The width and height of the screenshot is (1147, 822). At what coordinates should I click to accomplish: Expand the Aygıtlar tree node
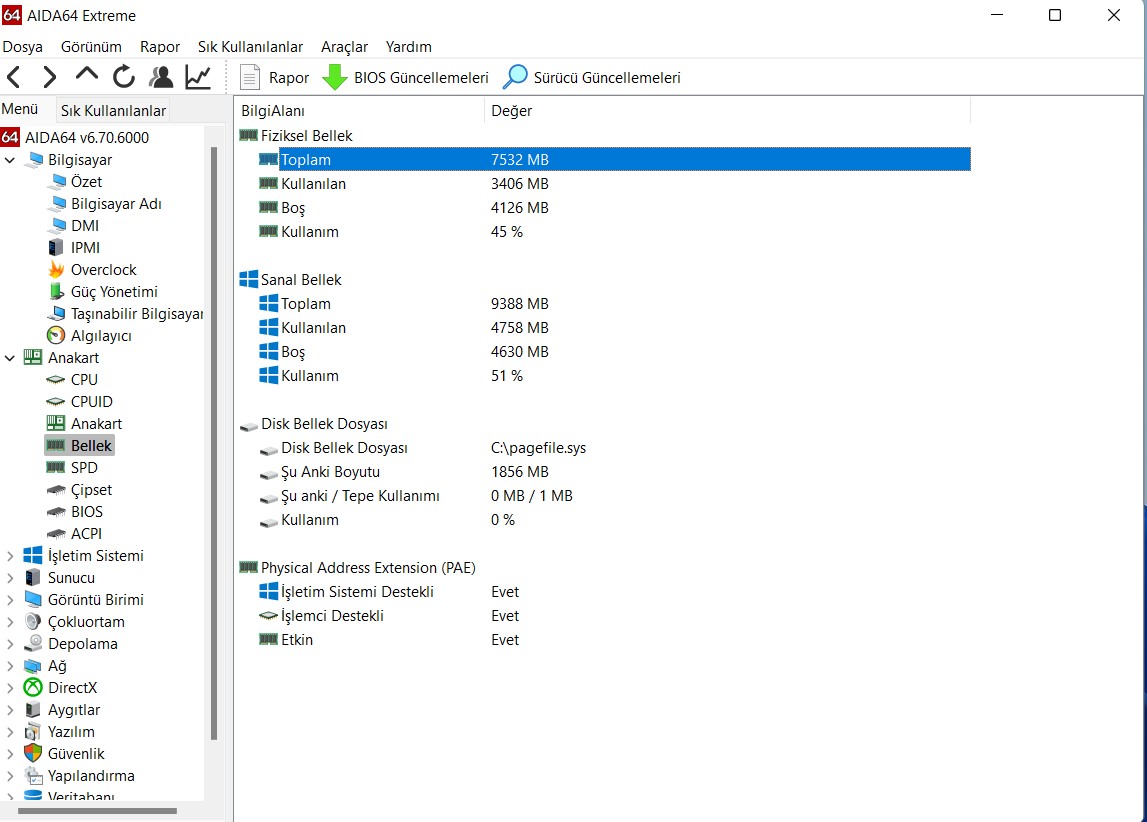point(10,709)
